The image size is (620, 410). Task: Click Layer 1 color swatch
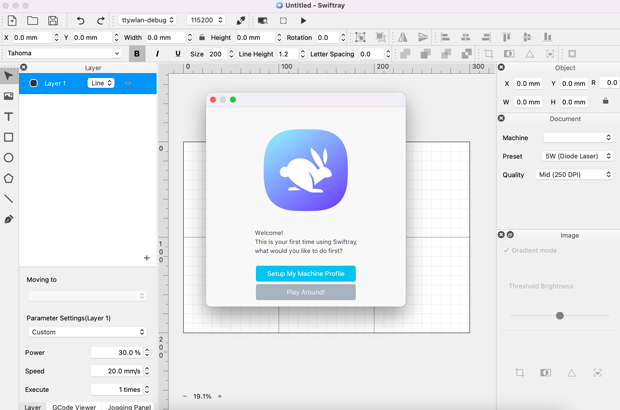[34, 83]
